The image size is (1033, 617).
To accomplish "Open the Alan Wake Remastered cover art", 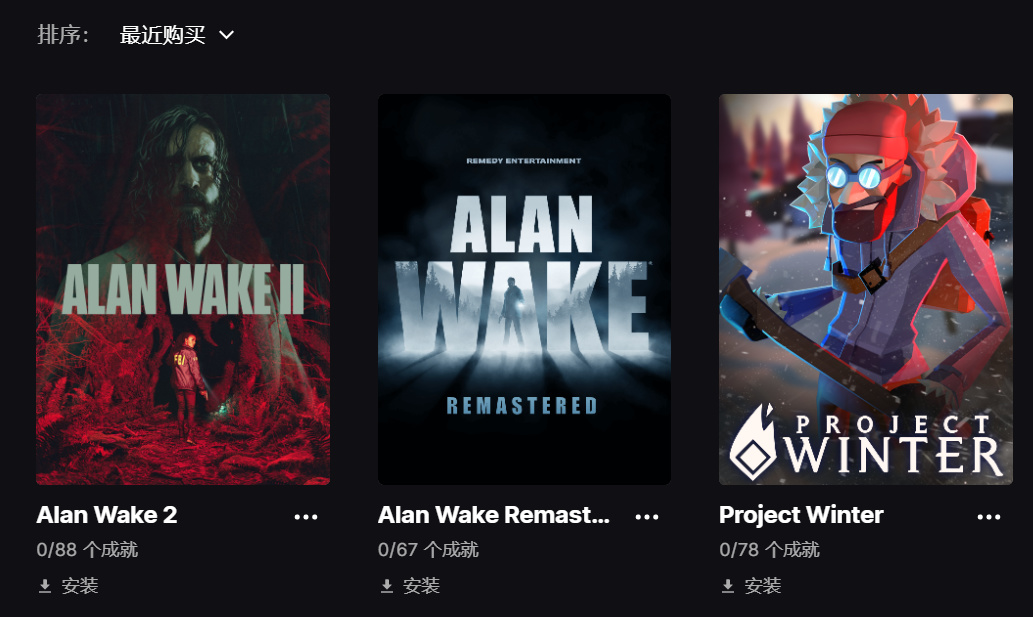I will click(x=524, y=289).
